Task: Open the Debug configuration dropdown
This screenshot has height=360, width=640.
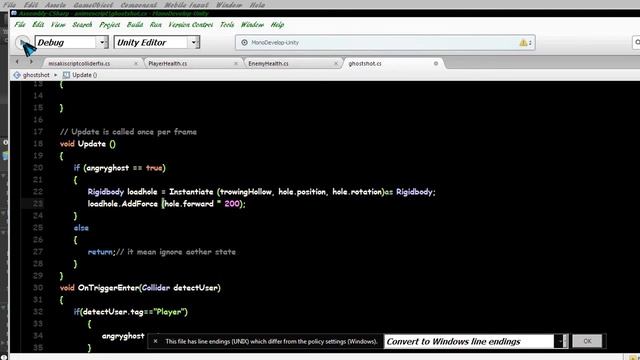Action: (x=71, y=42)
